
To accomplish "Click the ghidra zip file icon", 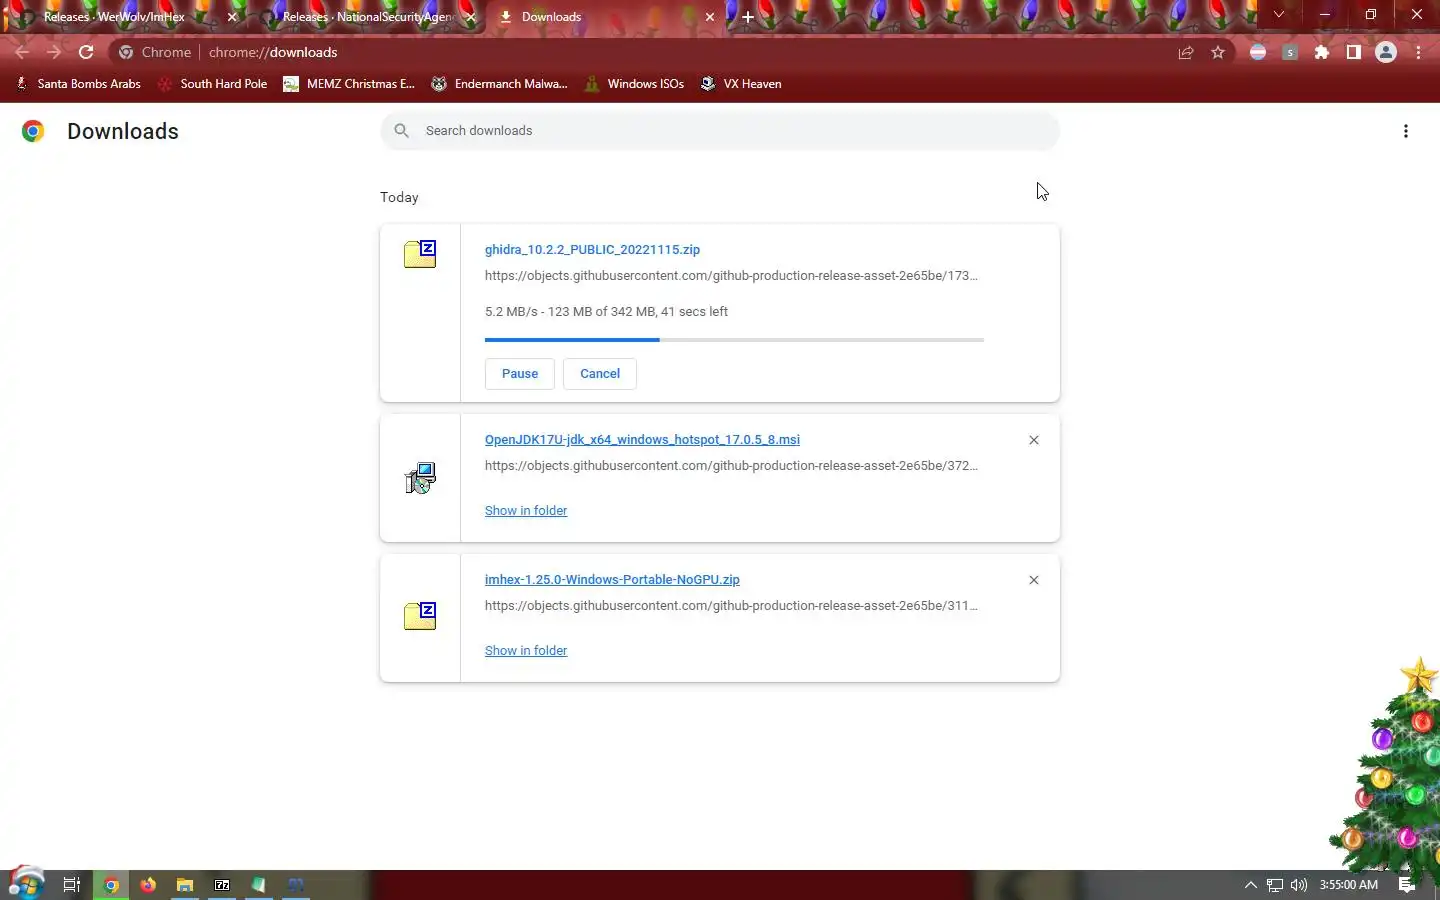I will point(420,254).
